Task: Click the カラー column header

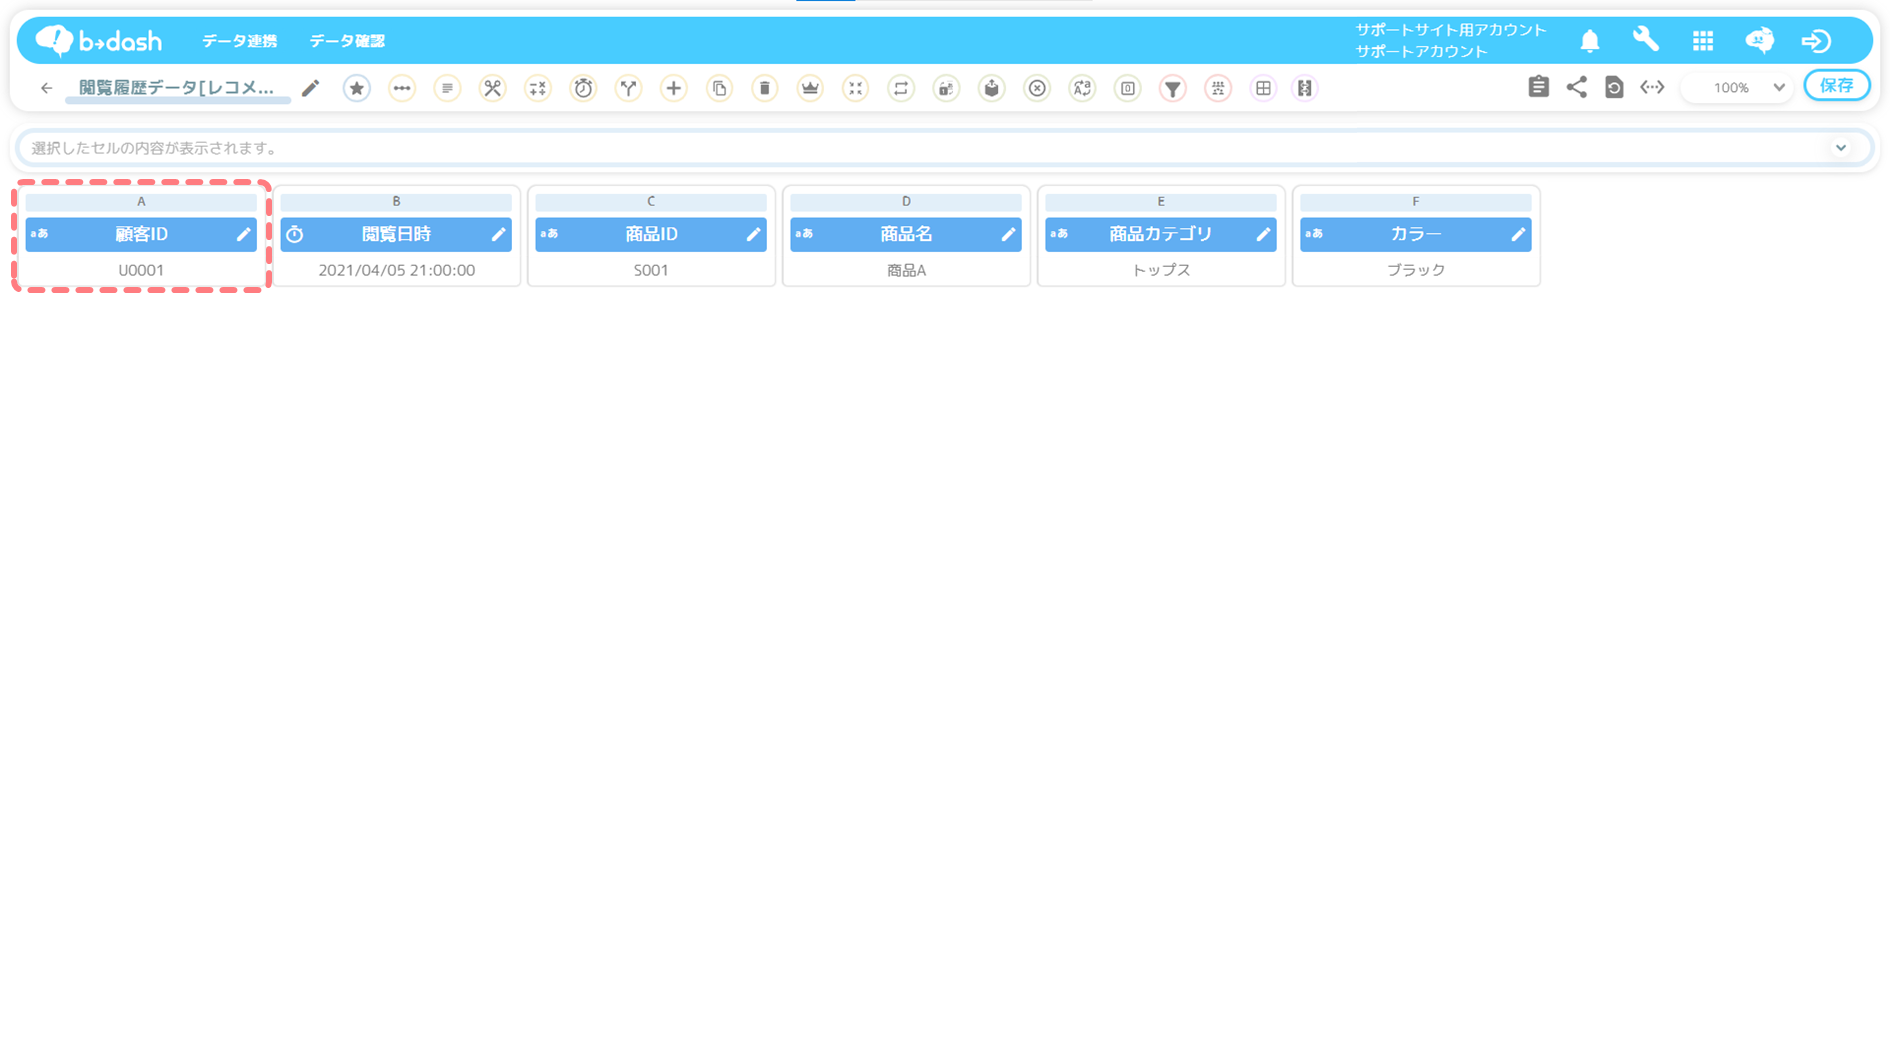Action: click(x=1416, y=234)
